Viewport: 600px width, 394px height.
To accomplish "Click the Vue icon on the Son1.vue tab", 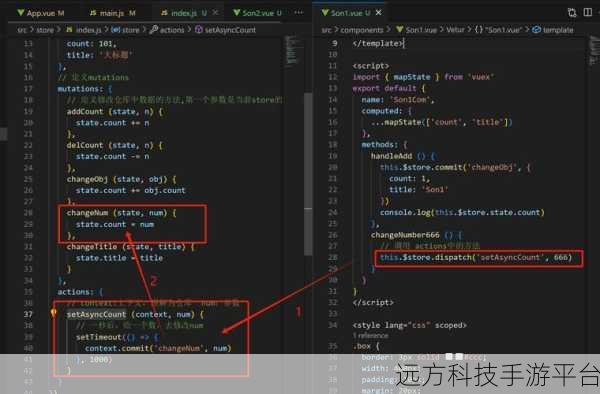I will pos(325,13).
